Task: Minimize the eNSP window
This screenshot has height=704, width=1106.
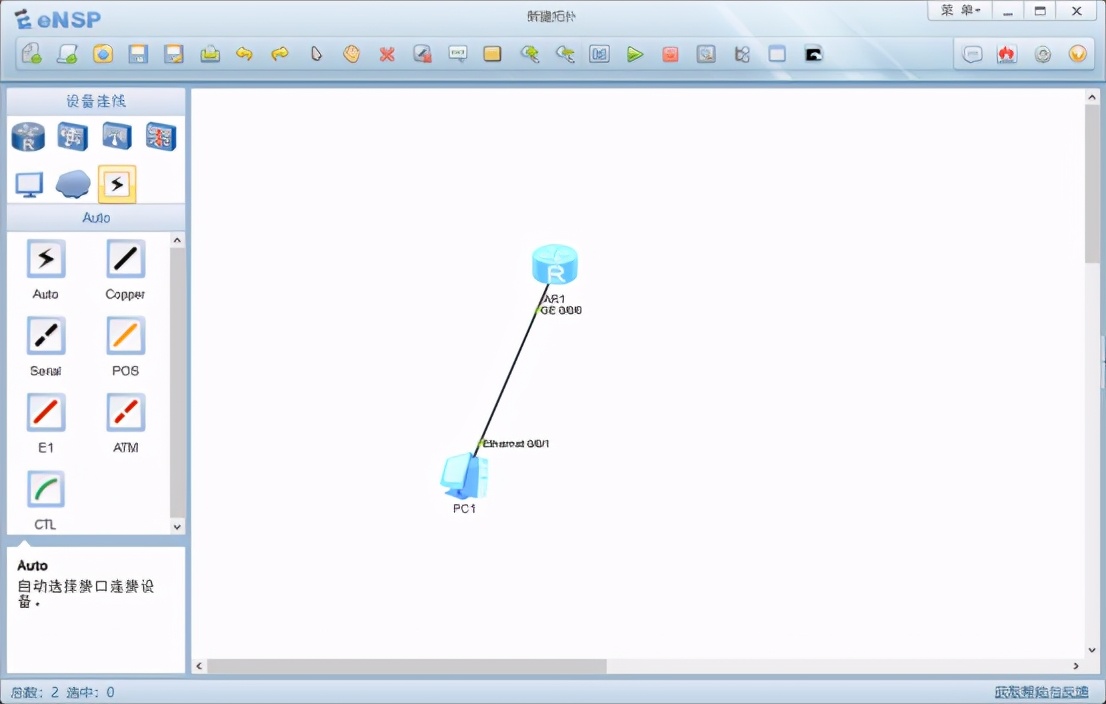Action: (1008, 11)
